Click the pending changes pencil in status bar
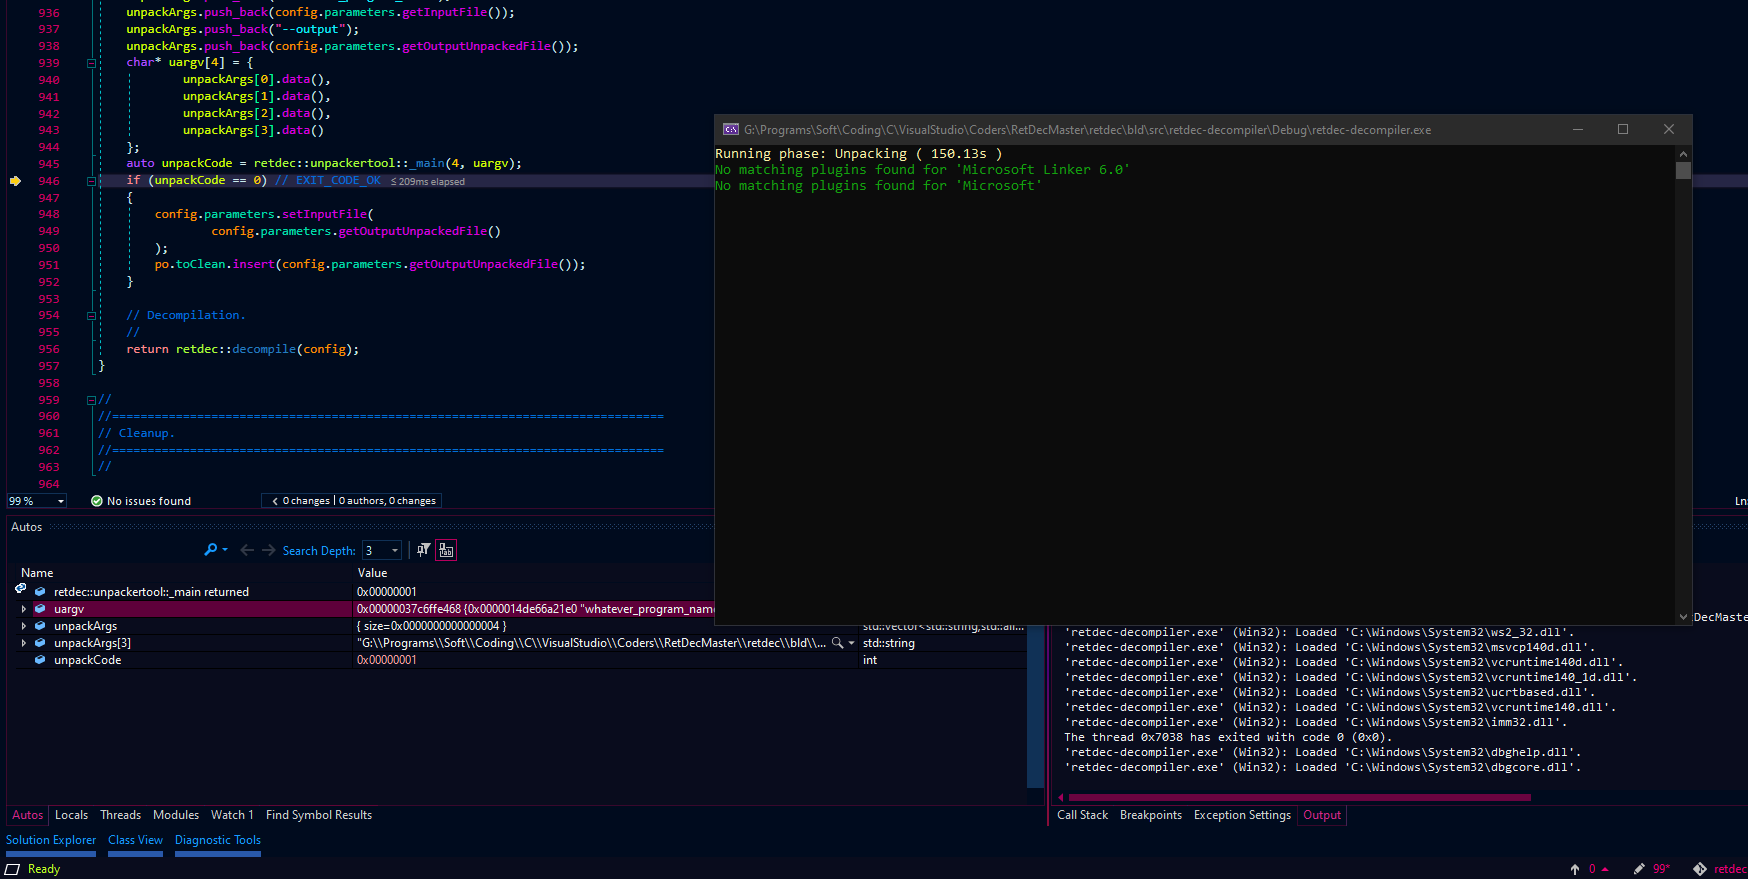This screenshot has width=1748, height=879. point(1639,869)
